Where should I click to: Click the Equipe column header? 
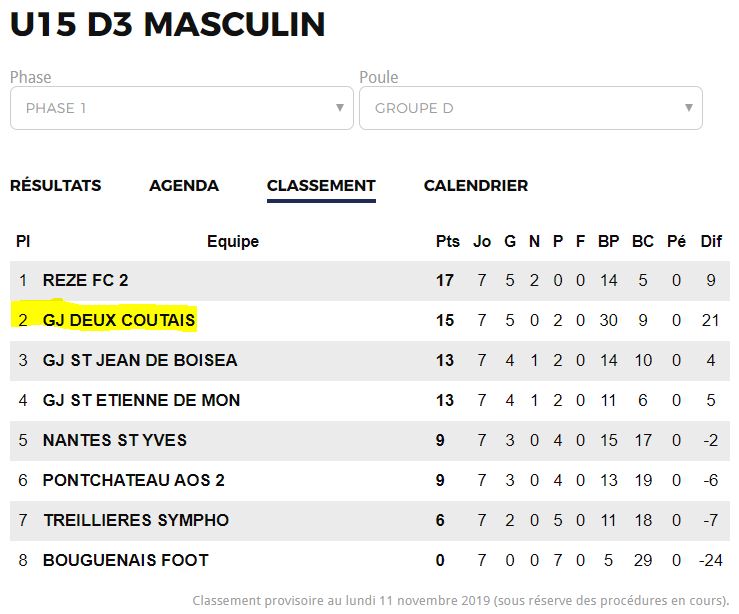pyautogui.click(x=233, y=241)
